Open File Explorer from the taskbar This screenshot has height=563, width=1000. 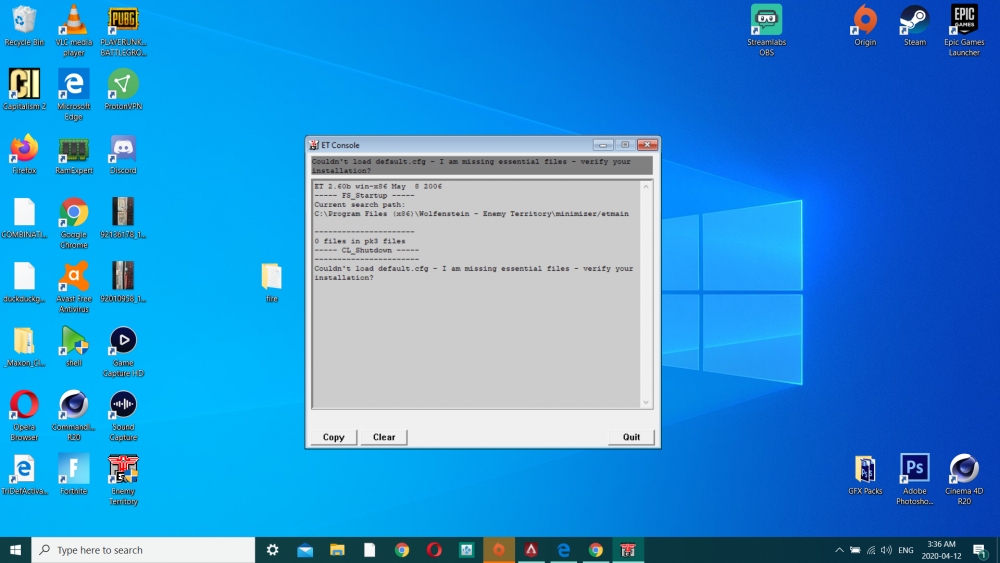pos(337,550)
